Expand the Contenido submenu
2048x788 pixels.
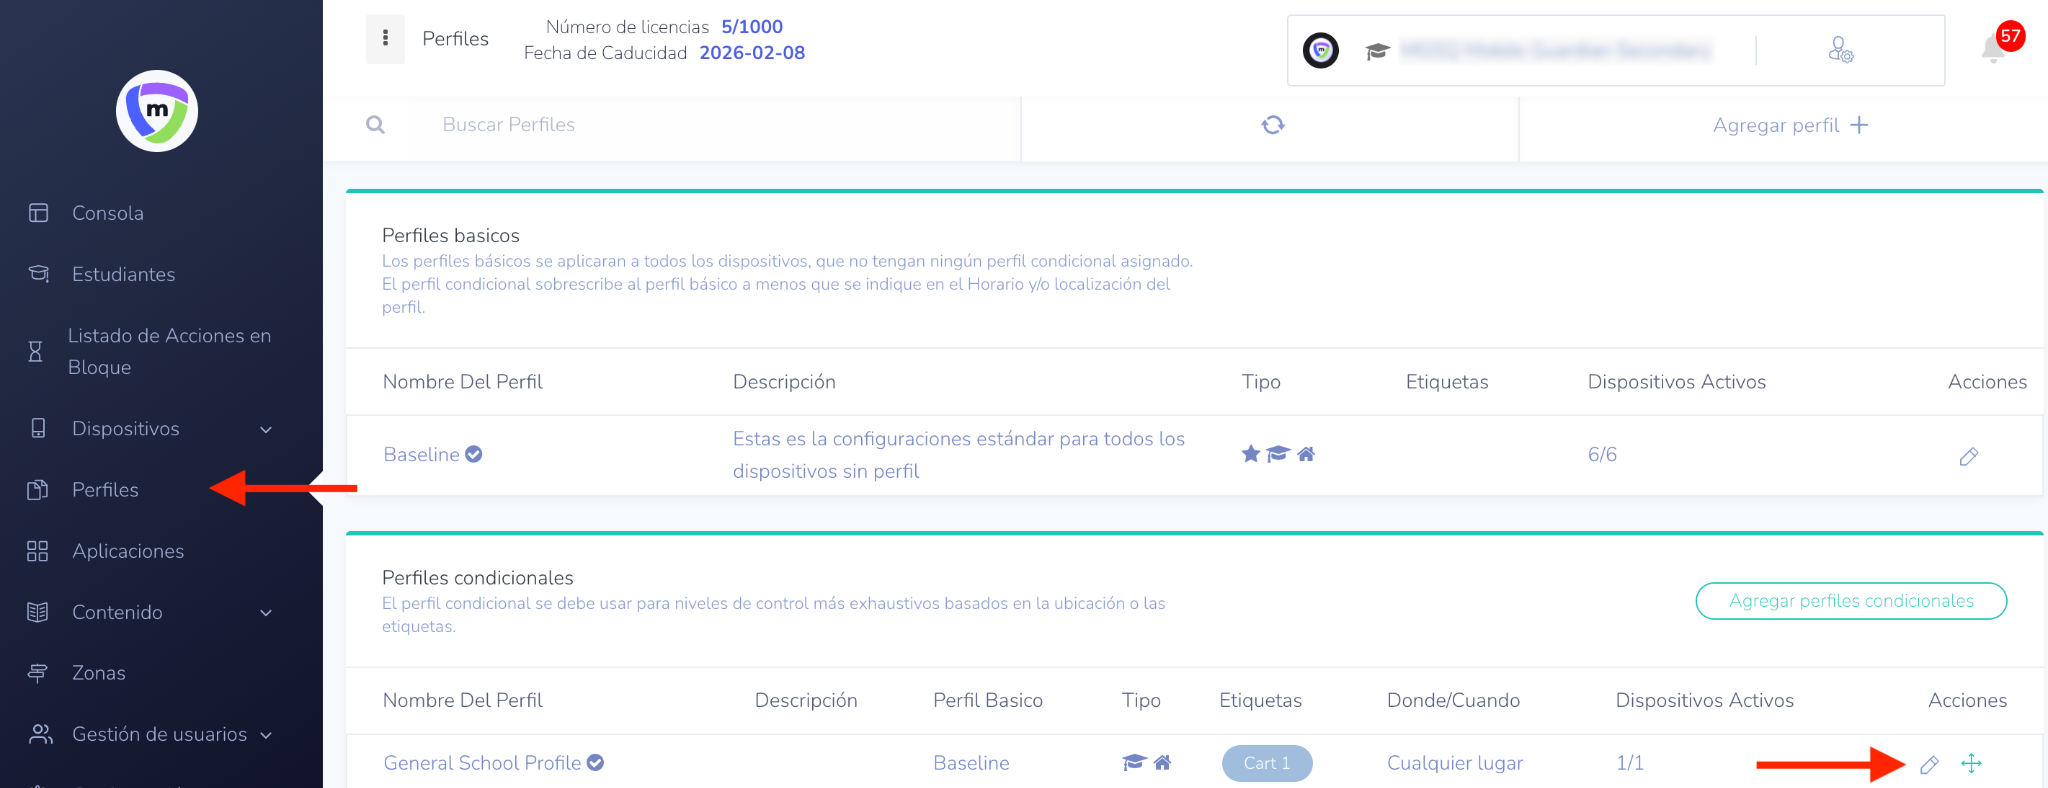[266, 613]
